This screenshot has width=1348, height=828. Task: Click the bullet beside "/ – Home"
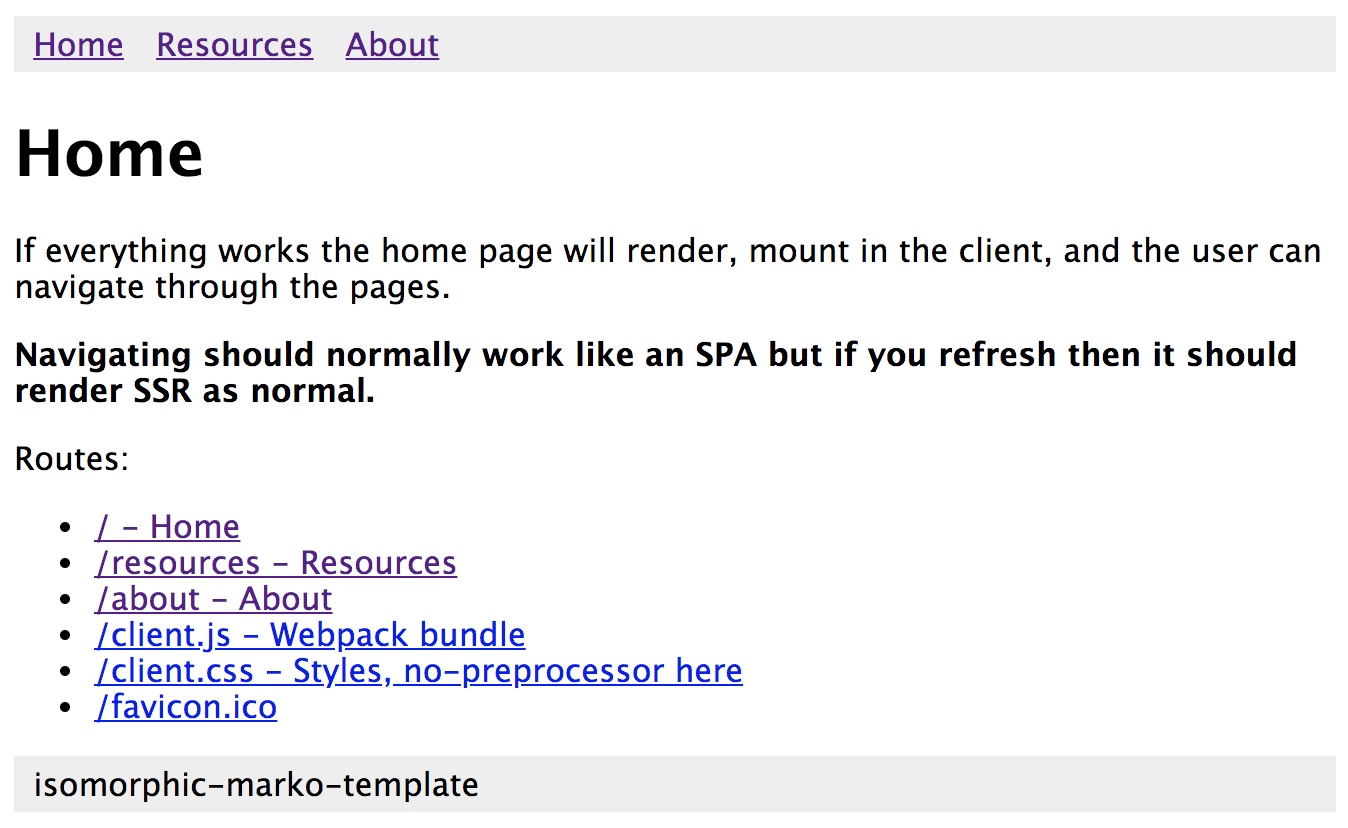[x=67, y=528]
